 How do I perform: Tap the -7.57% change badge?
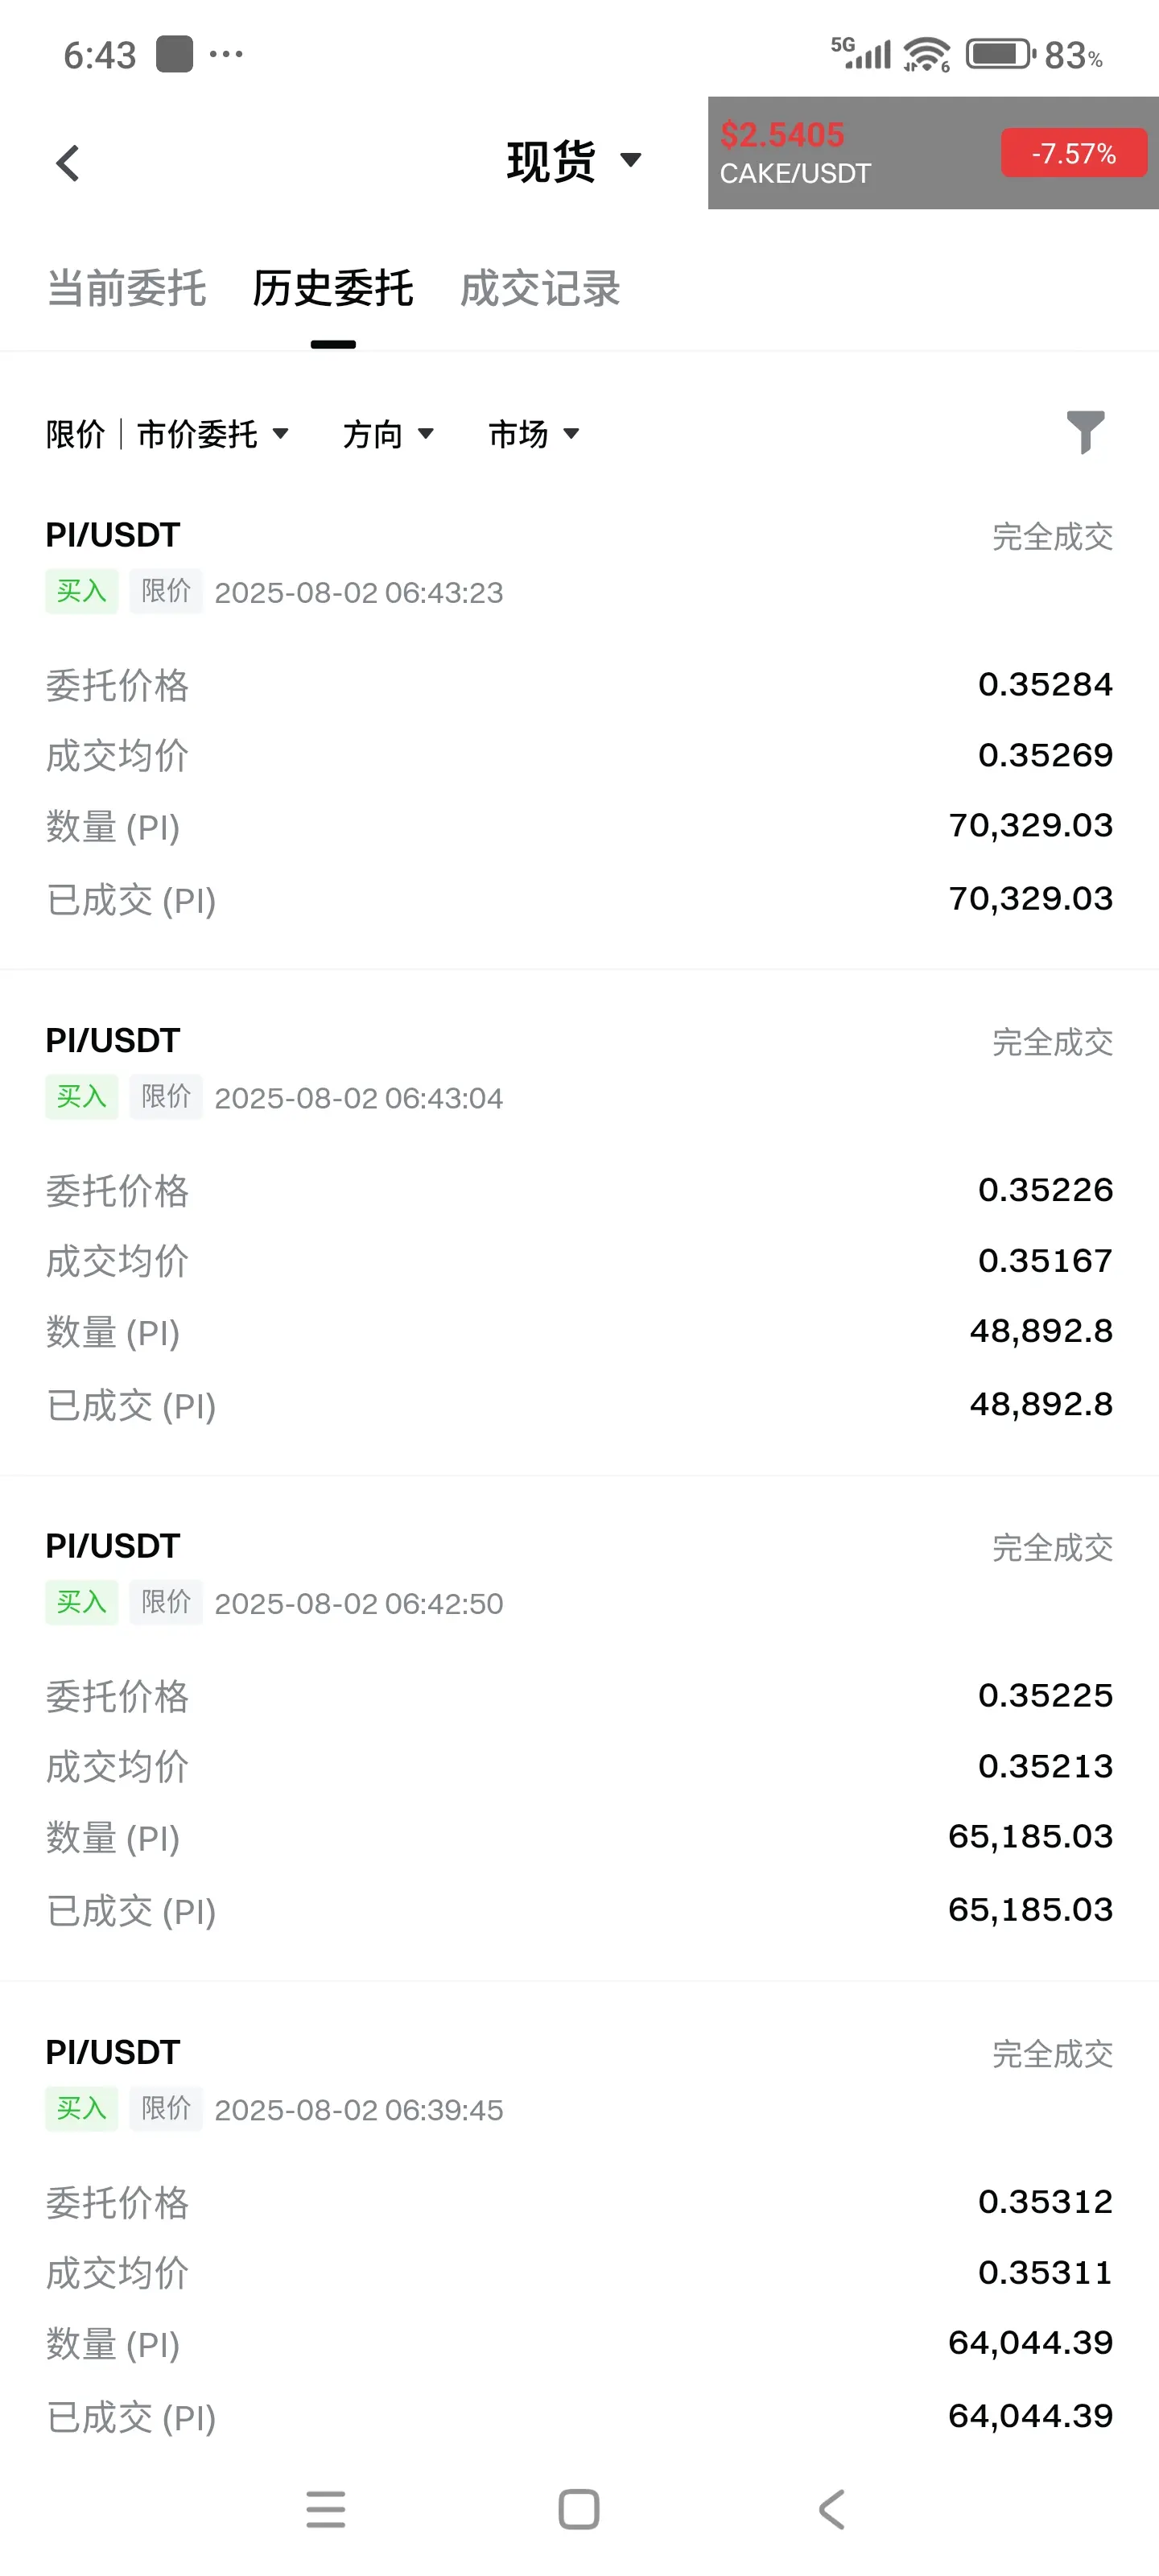click(1074, 153)
